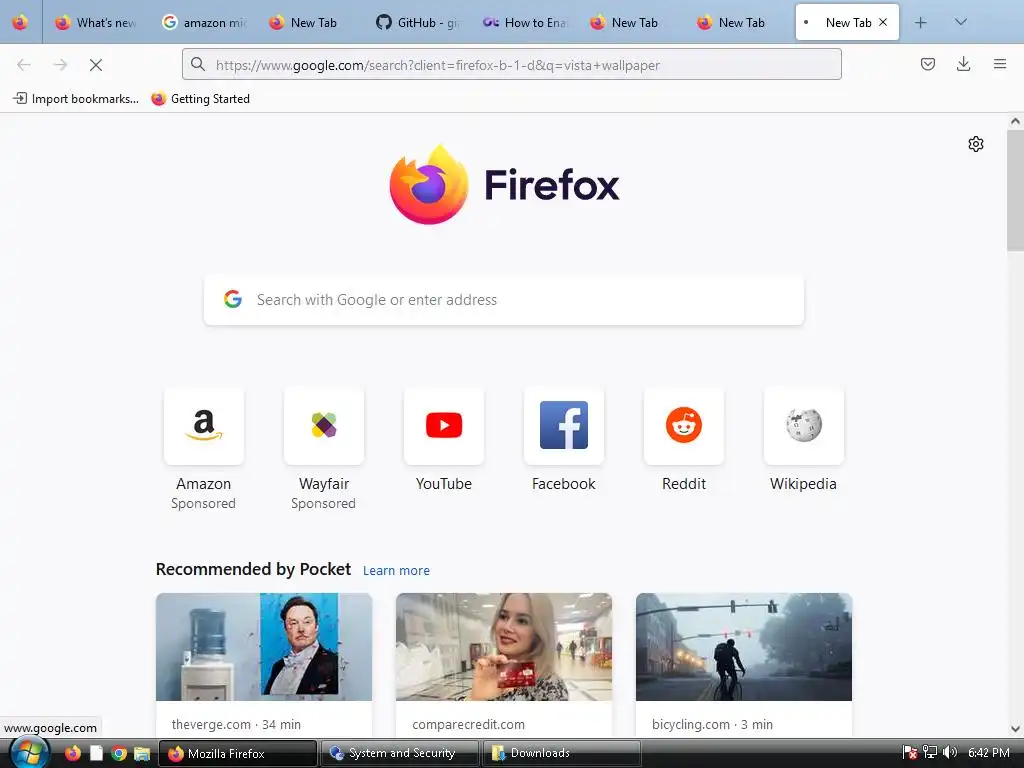Click the Google logo in search box

click(x=233, y=299)
